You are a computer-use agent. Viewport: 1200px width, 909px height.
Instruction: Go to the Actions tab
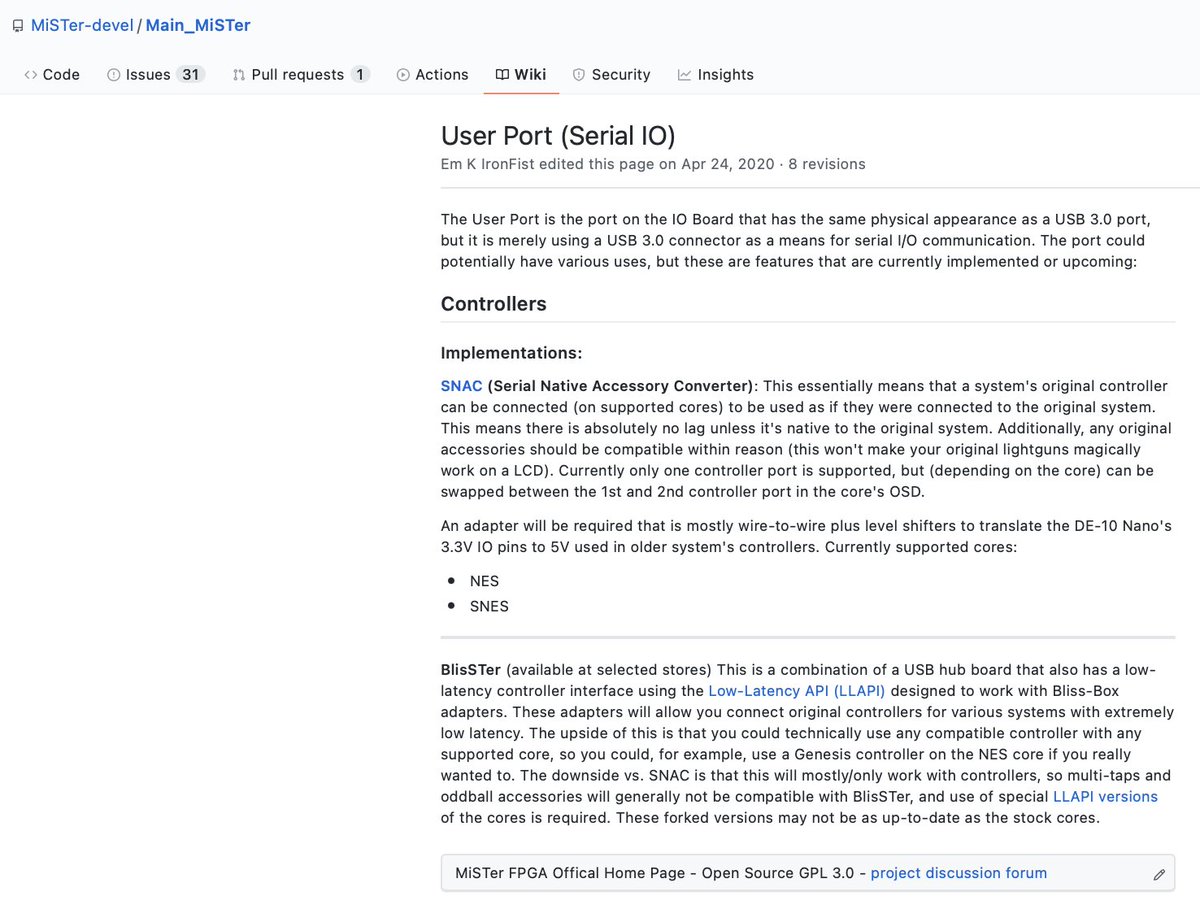click(432, 74)
